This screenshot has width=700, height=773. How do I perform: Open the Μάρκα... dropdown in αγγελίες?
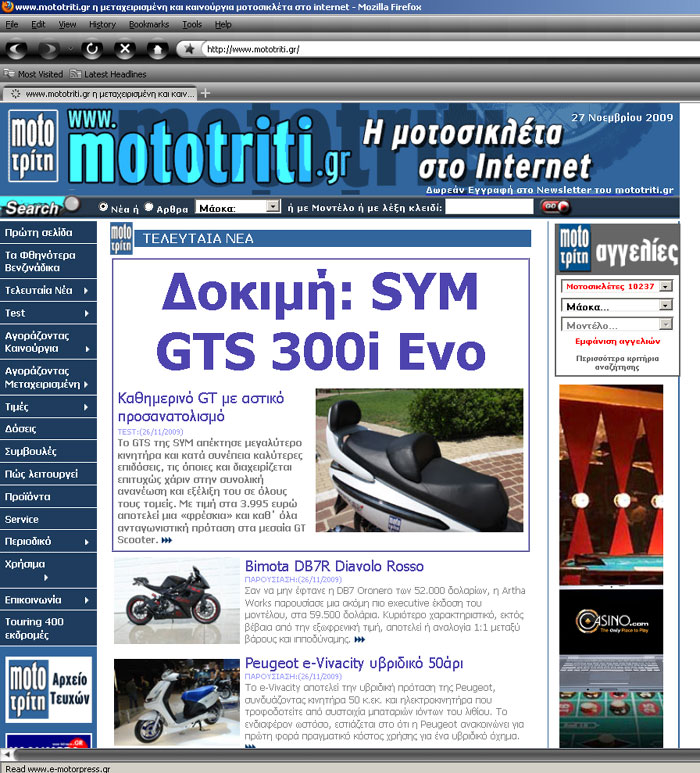tap(617, 306)
